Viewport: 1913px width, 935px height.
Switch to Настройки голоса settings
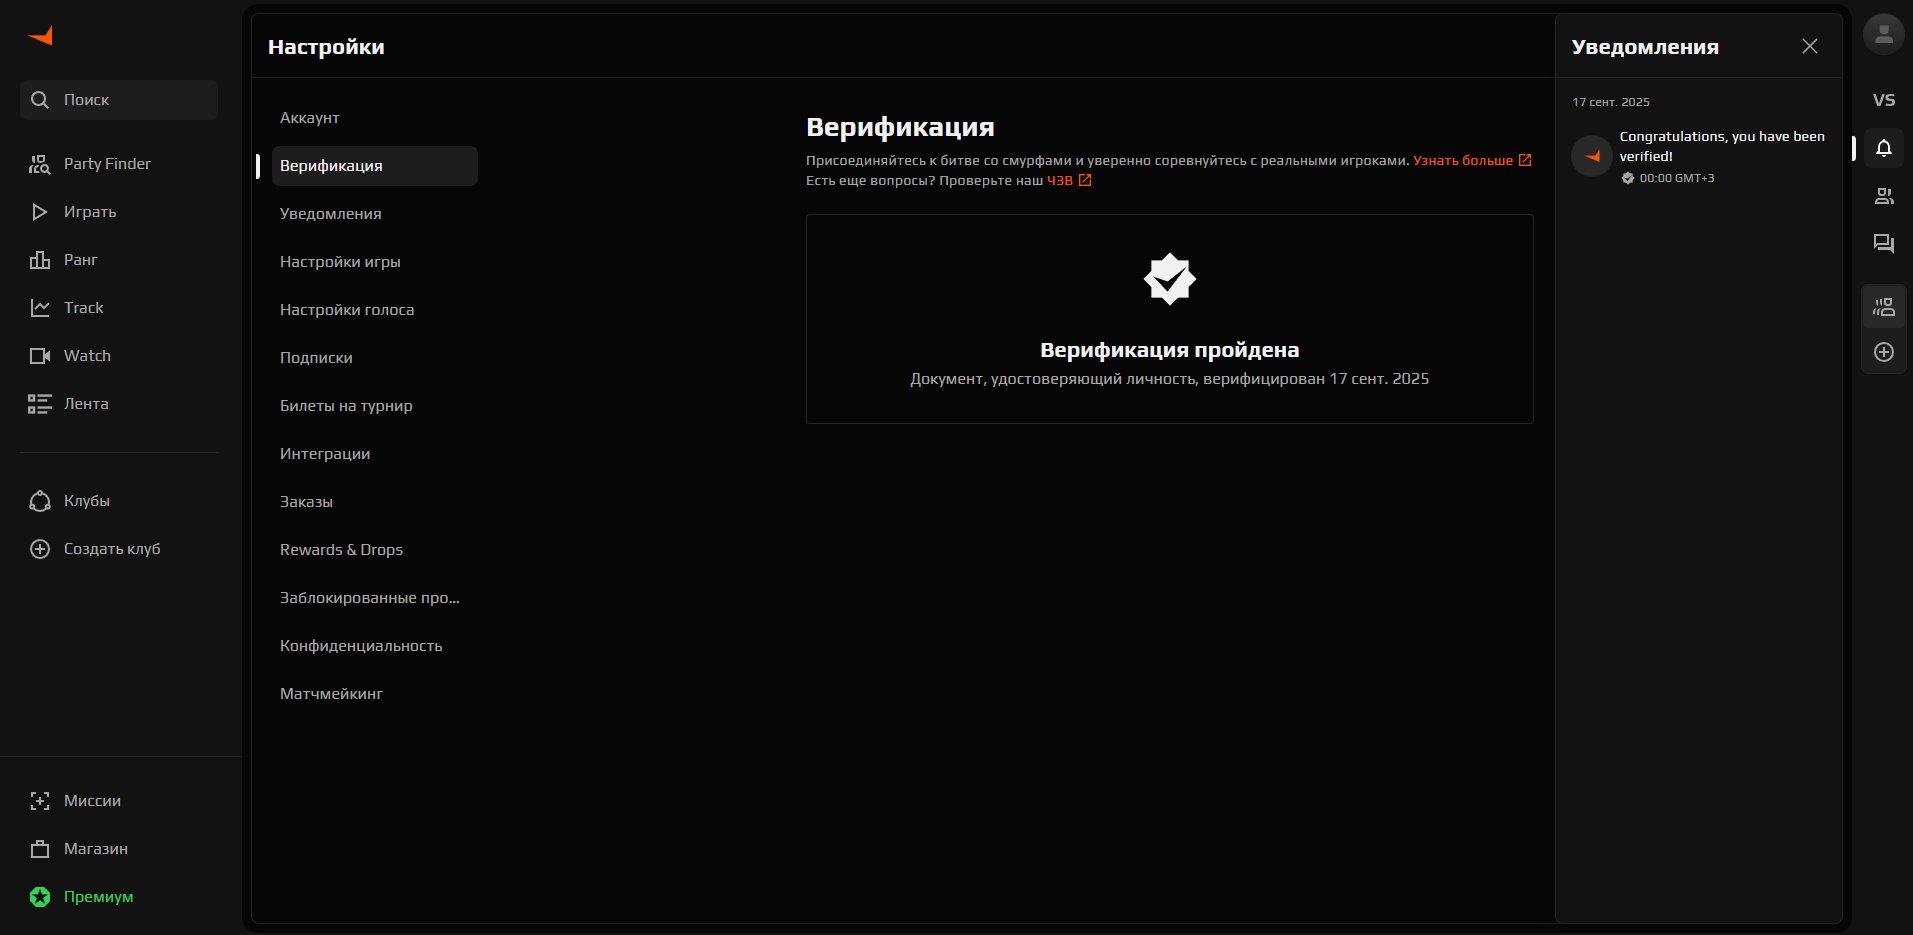click(x=347, y=310)
